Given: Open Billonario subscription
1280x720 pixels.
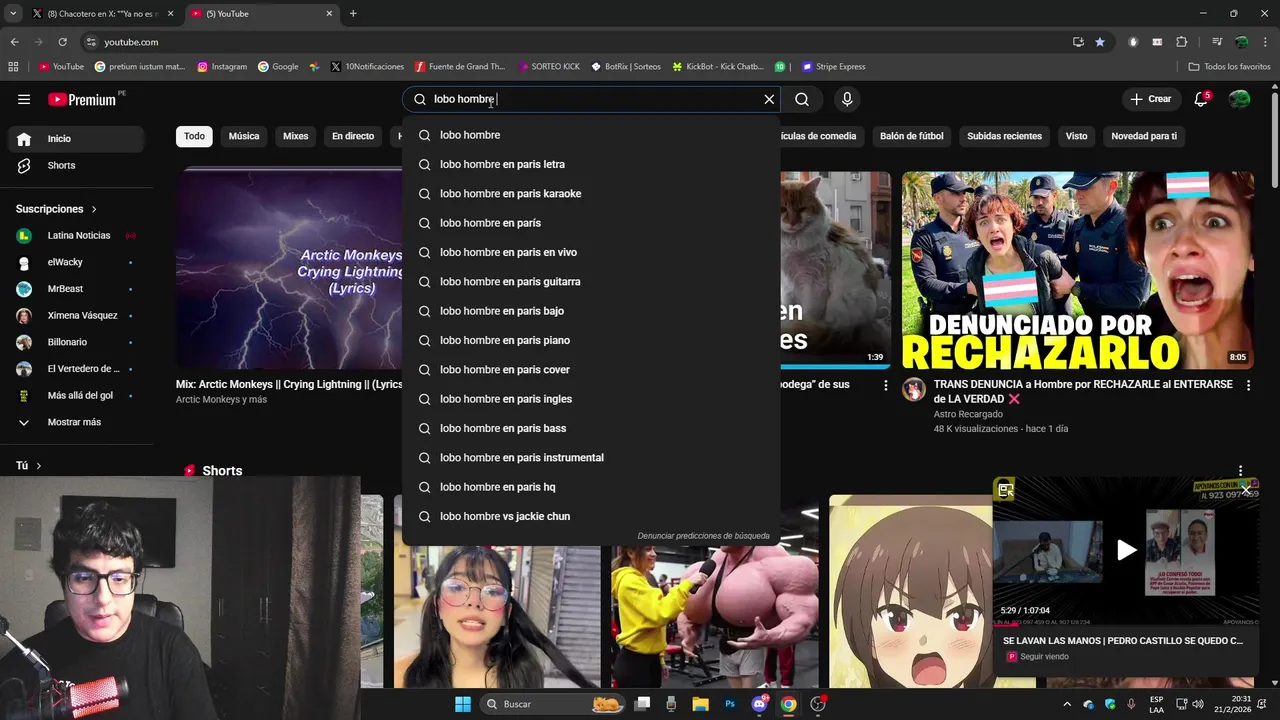Looking at the screenshot, I should (x=76, y=342).
